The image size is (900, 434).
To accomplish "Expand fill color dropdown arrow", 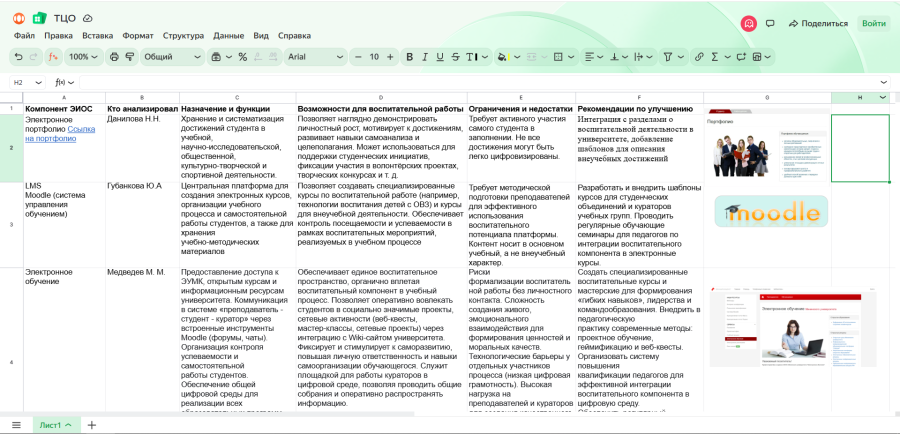I will 517,57.
